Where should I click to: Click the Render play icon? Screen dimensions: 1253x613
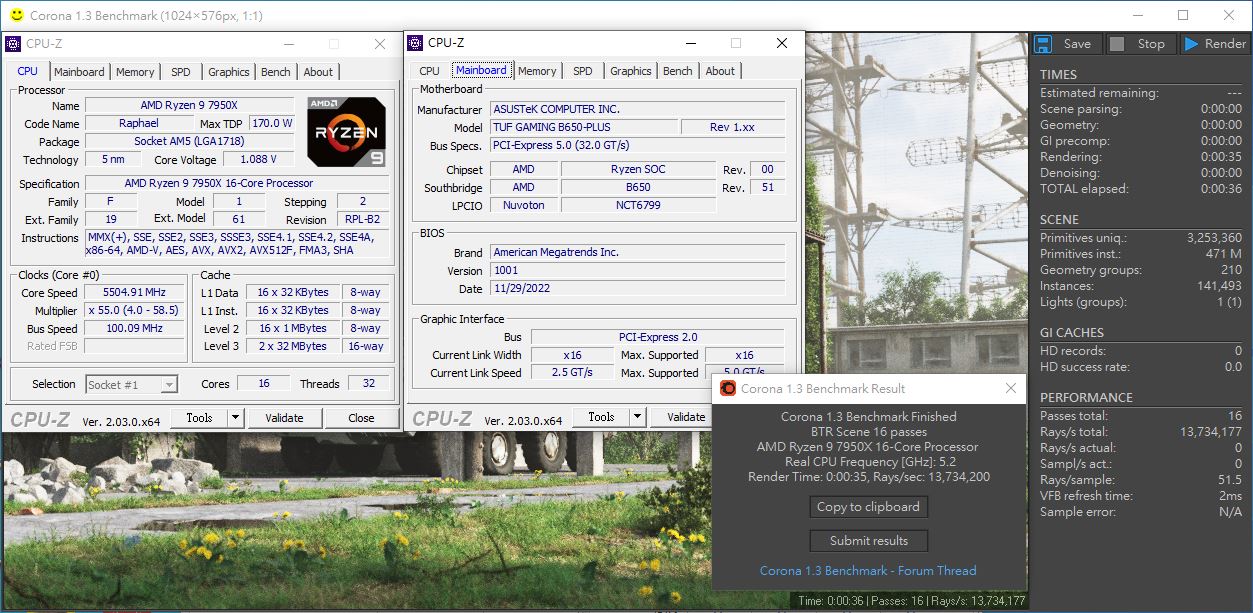[1190, 44]
